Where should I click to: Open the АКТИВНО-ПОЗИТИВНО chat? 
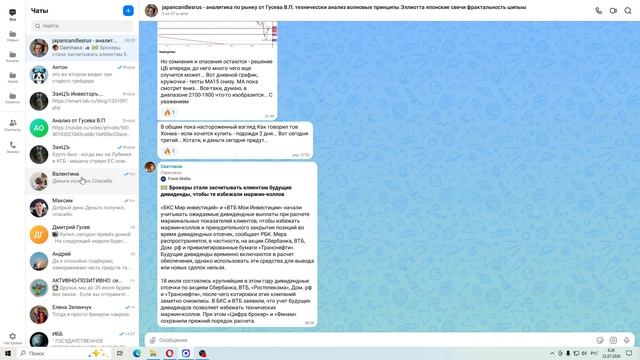click(82, 287)
